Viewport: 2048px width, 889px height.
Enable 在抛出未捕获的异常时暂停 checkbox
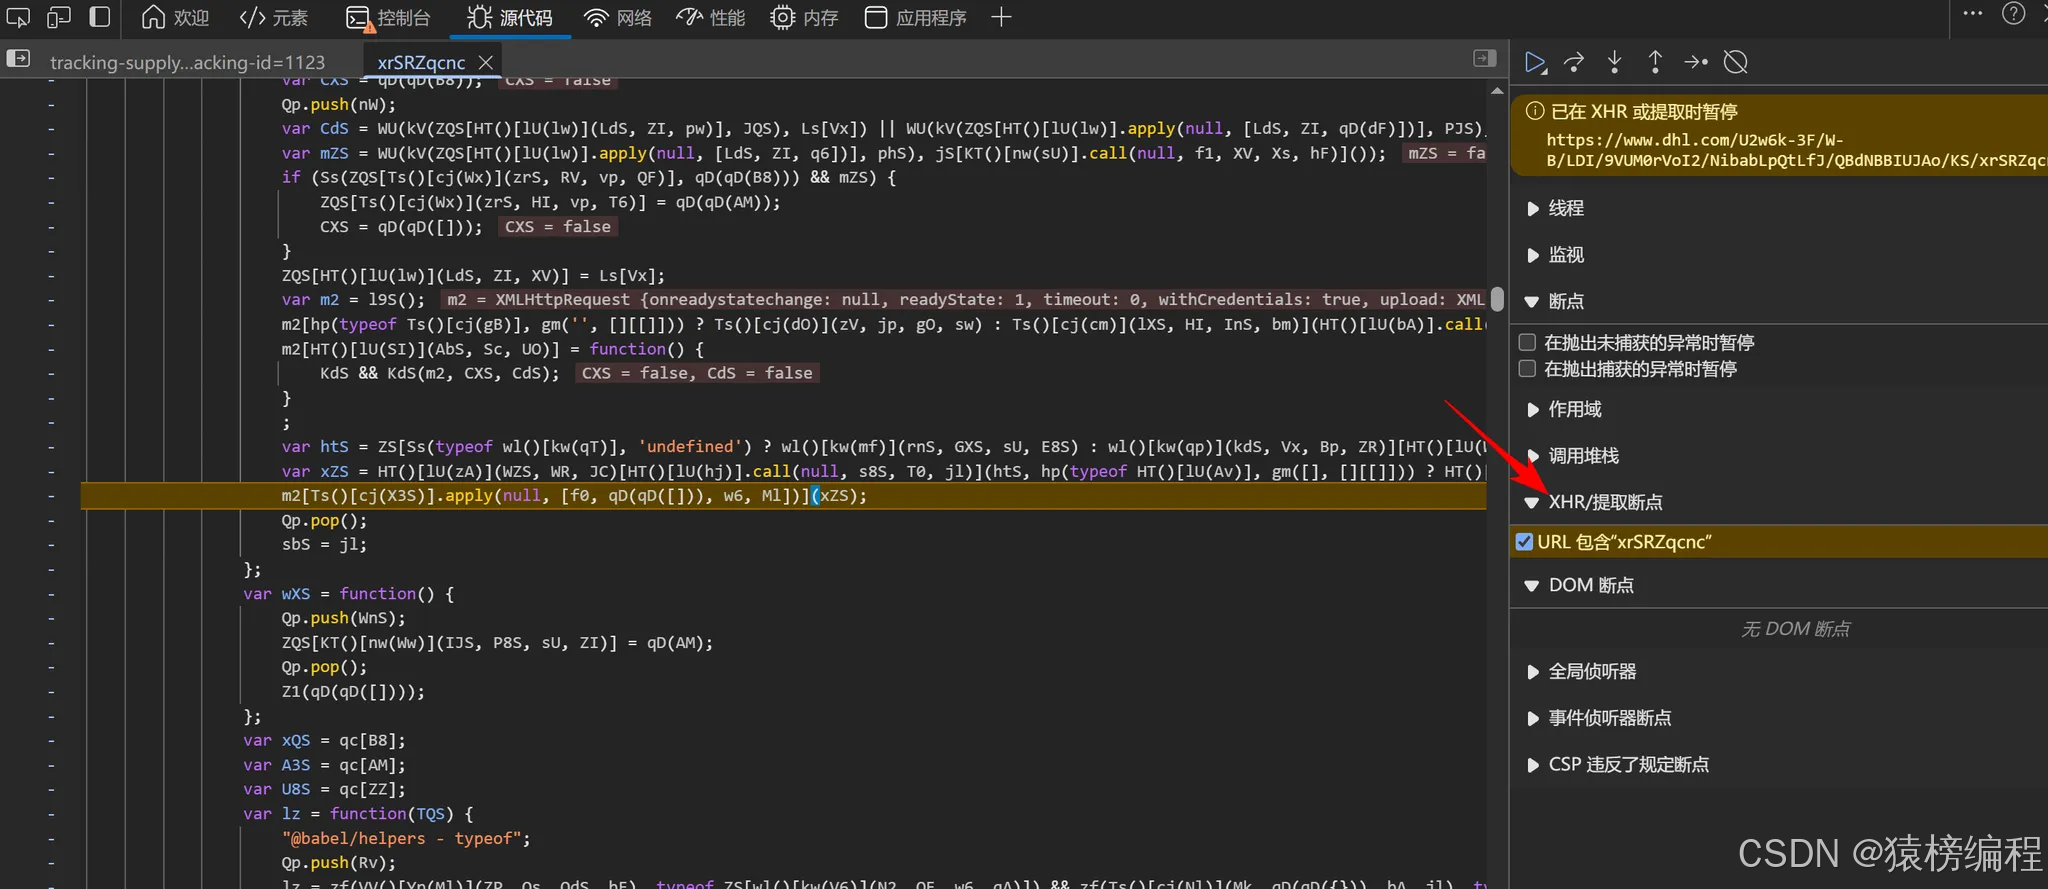click(1527, 342)
